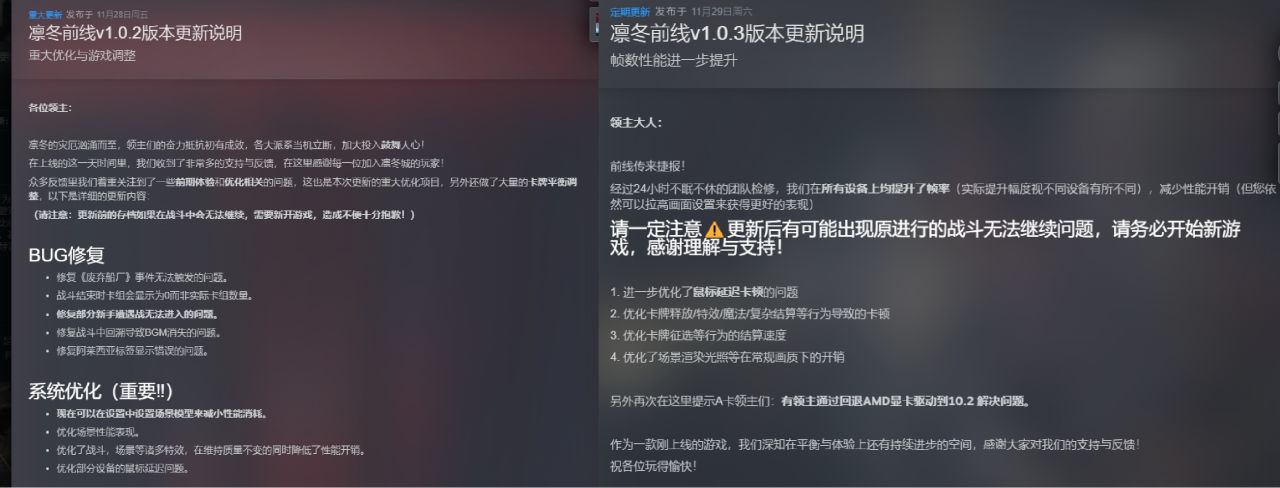Click the 各位领主 greeting line

pyautogui.click(x=50, y=107)
